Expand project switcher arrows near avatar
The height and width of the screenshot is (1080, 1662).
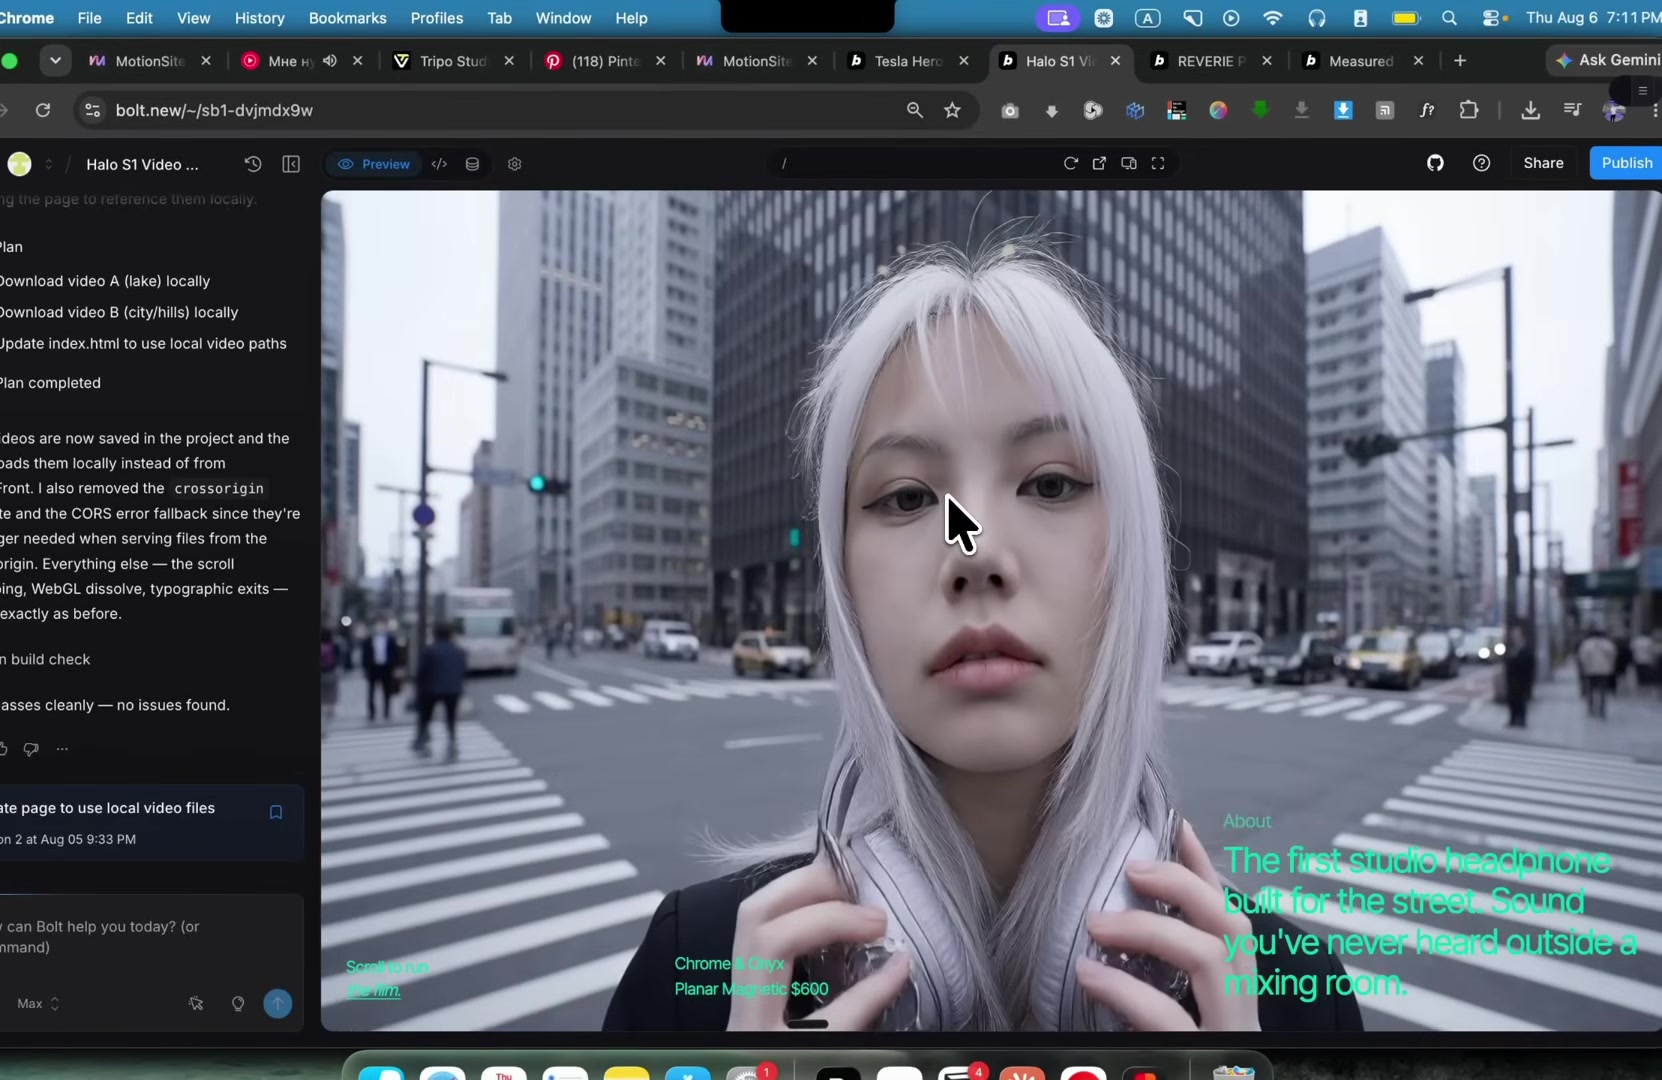click(x=48, y=164)
